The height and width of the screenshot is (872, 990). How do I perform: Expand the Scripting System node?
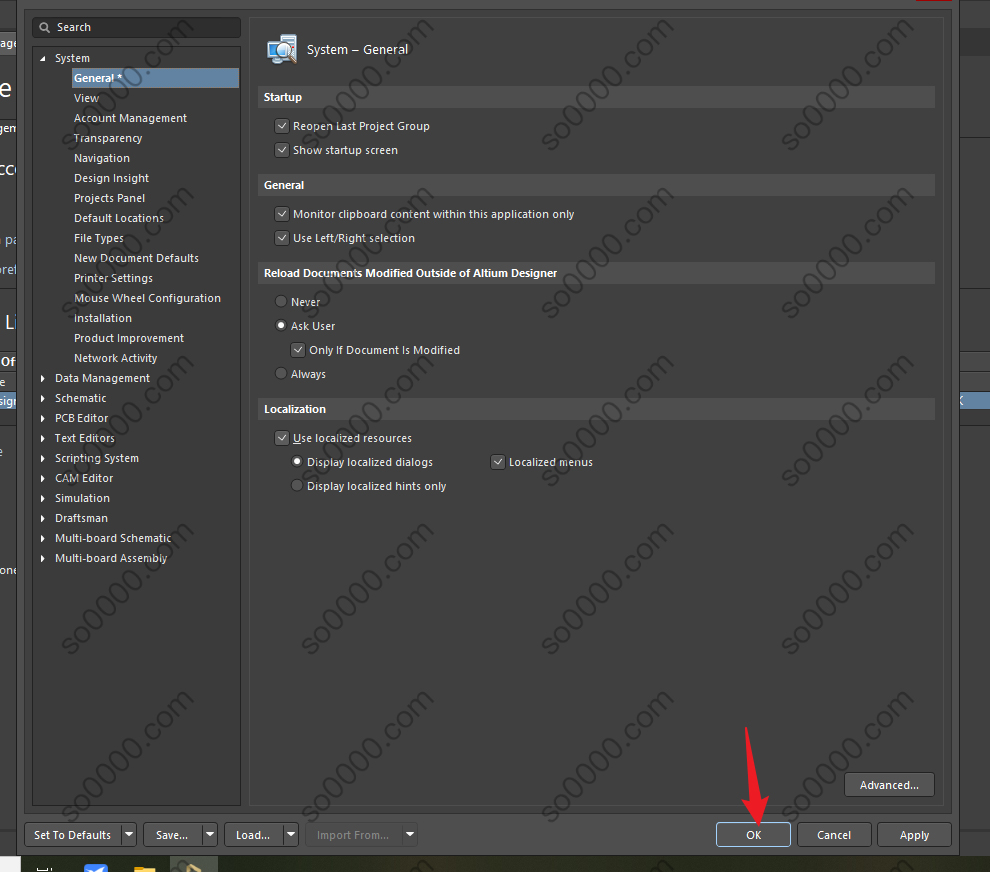pyautogui.click(x=42, y=458)
